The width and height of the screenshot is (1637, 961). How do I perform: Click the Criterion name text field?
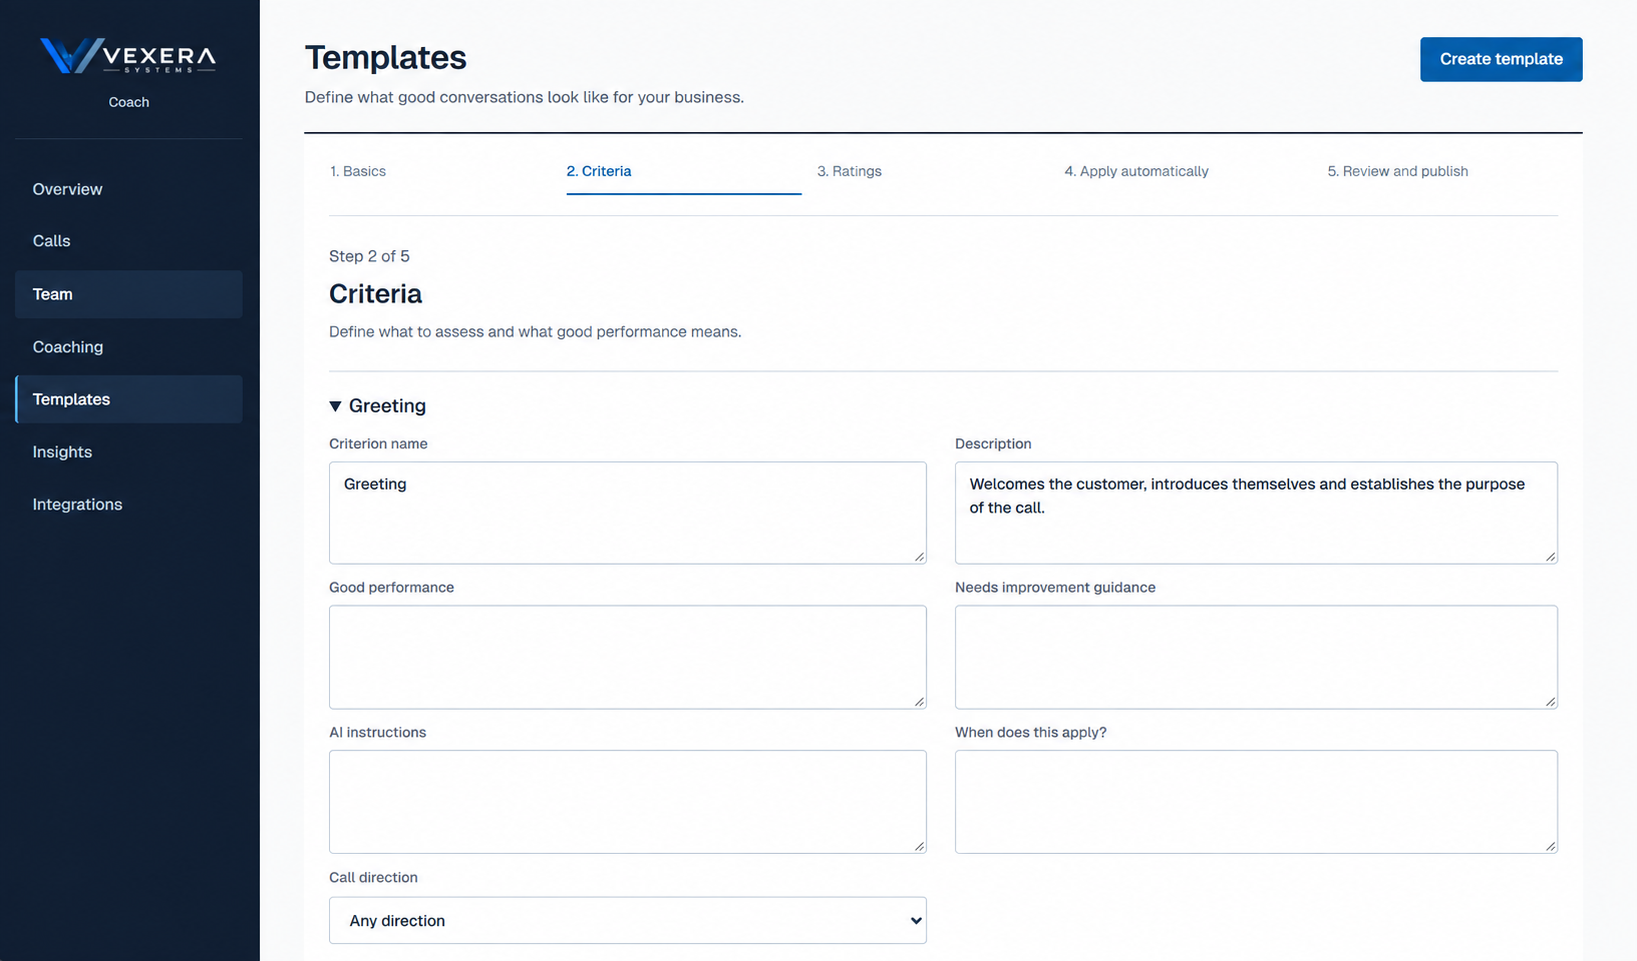pyautogui.click(x=627, y=512)
